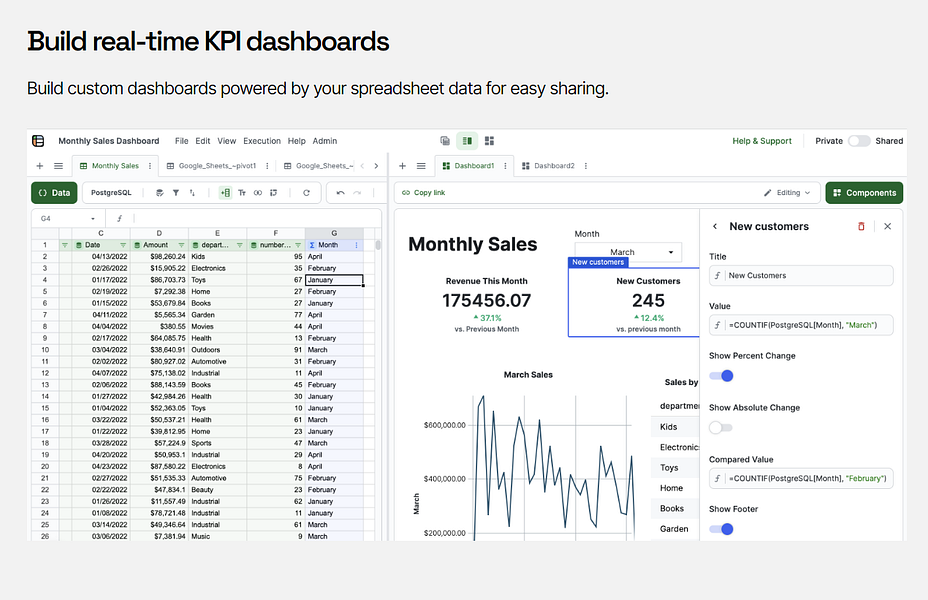Click the redo arrow icon
This screenshot has height=600, width=928.
pos(357,193)
